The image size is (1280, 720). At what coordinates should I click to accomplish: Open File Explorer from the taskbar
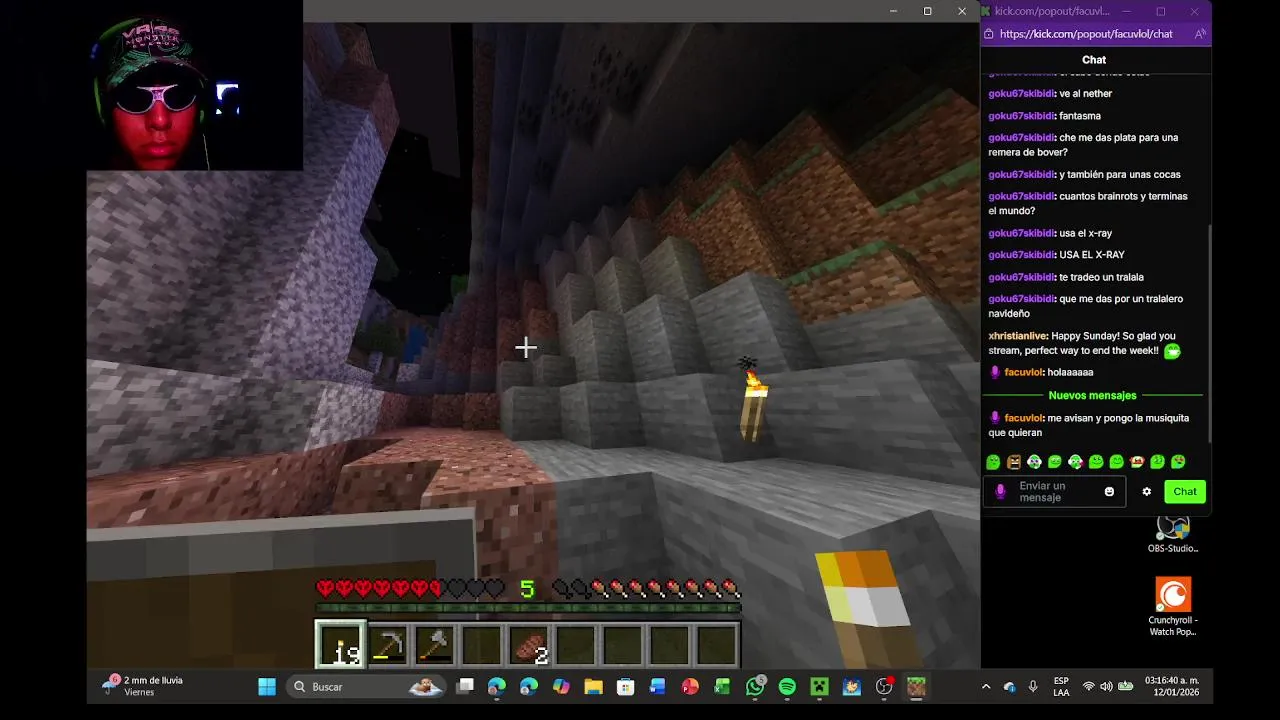click(593, 687)
